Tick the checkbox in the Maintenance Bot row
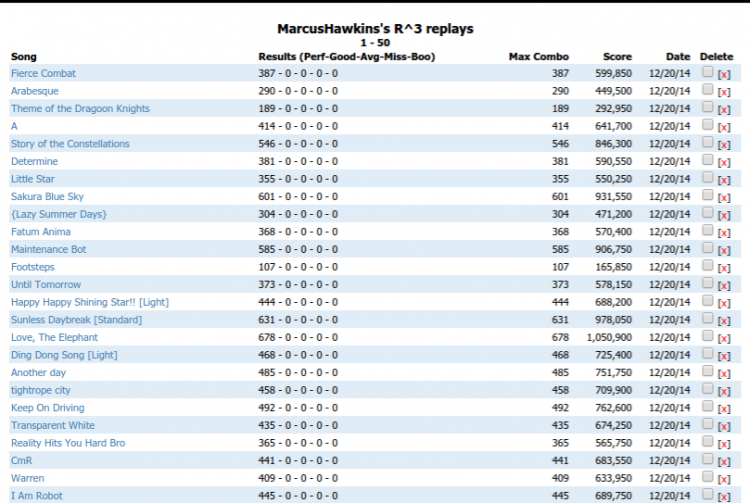750x503 pixels. pyautogui.click(x=707, y=248)
